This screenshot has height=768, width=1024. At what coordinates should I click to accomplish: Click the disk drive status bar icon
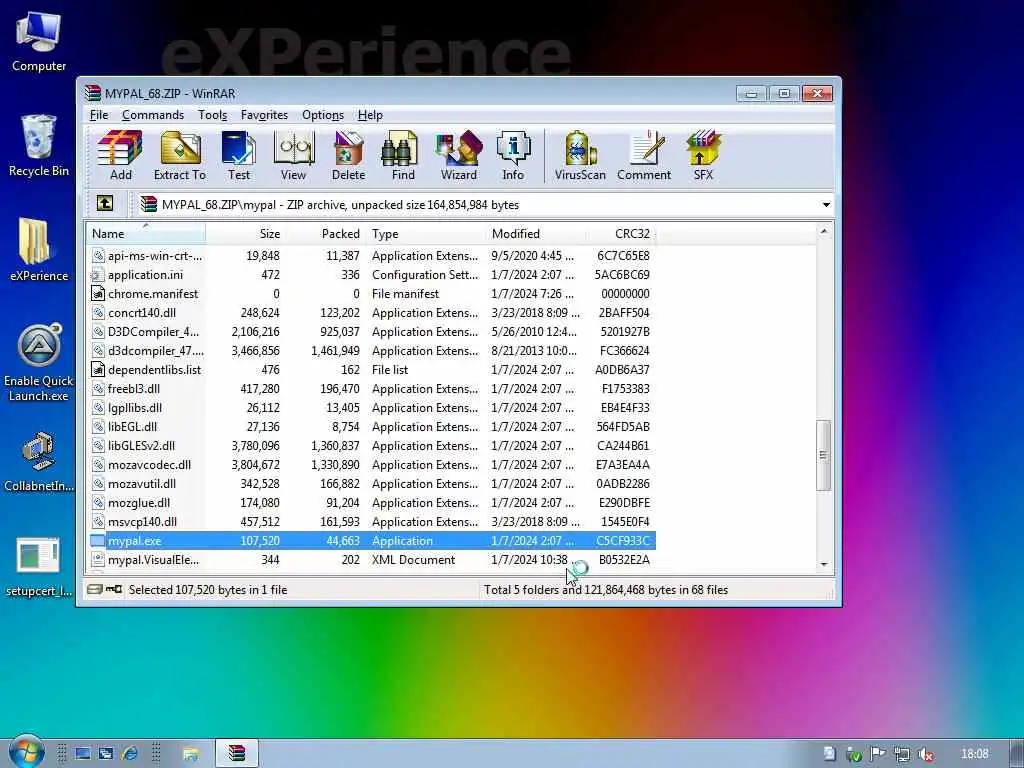95,589
